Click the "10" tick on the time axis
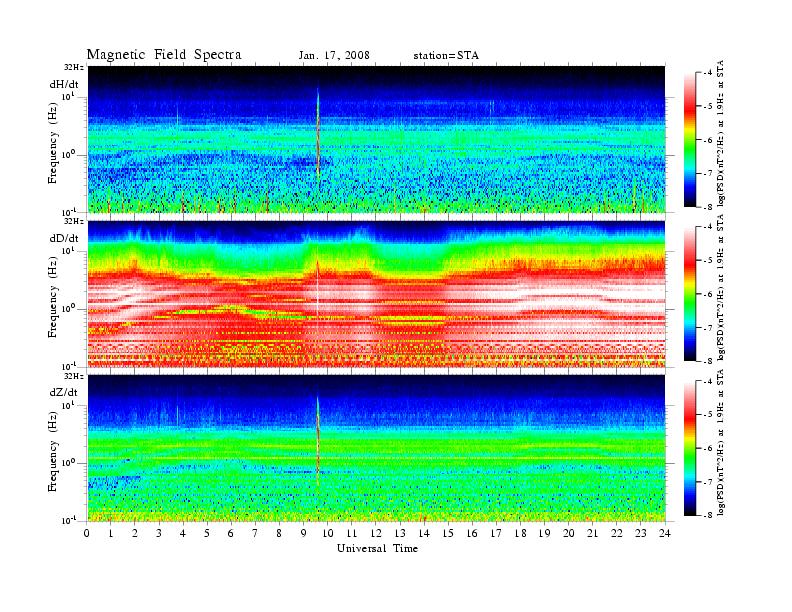 coord(328,533)
